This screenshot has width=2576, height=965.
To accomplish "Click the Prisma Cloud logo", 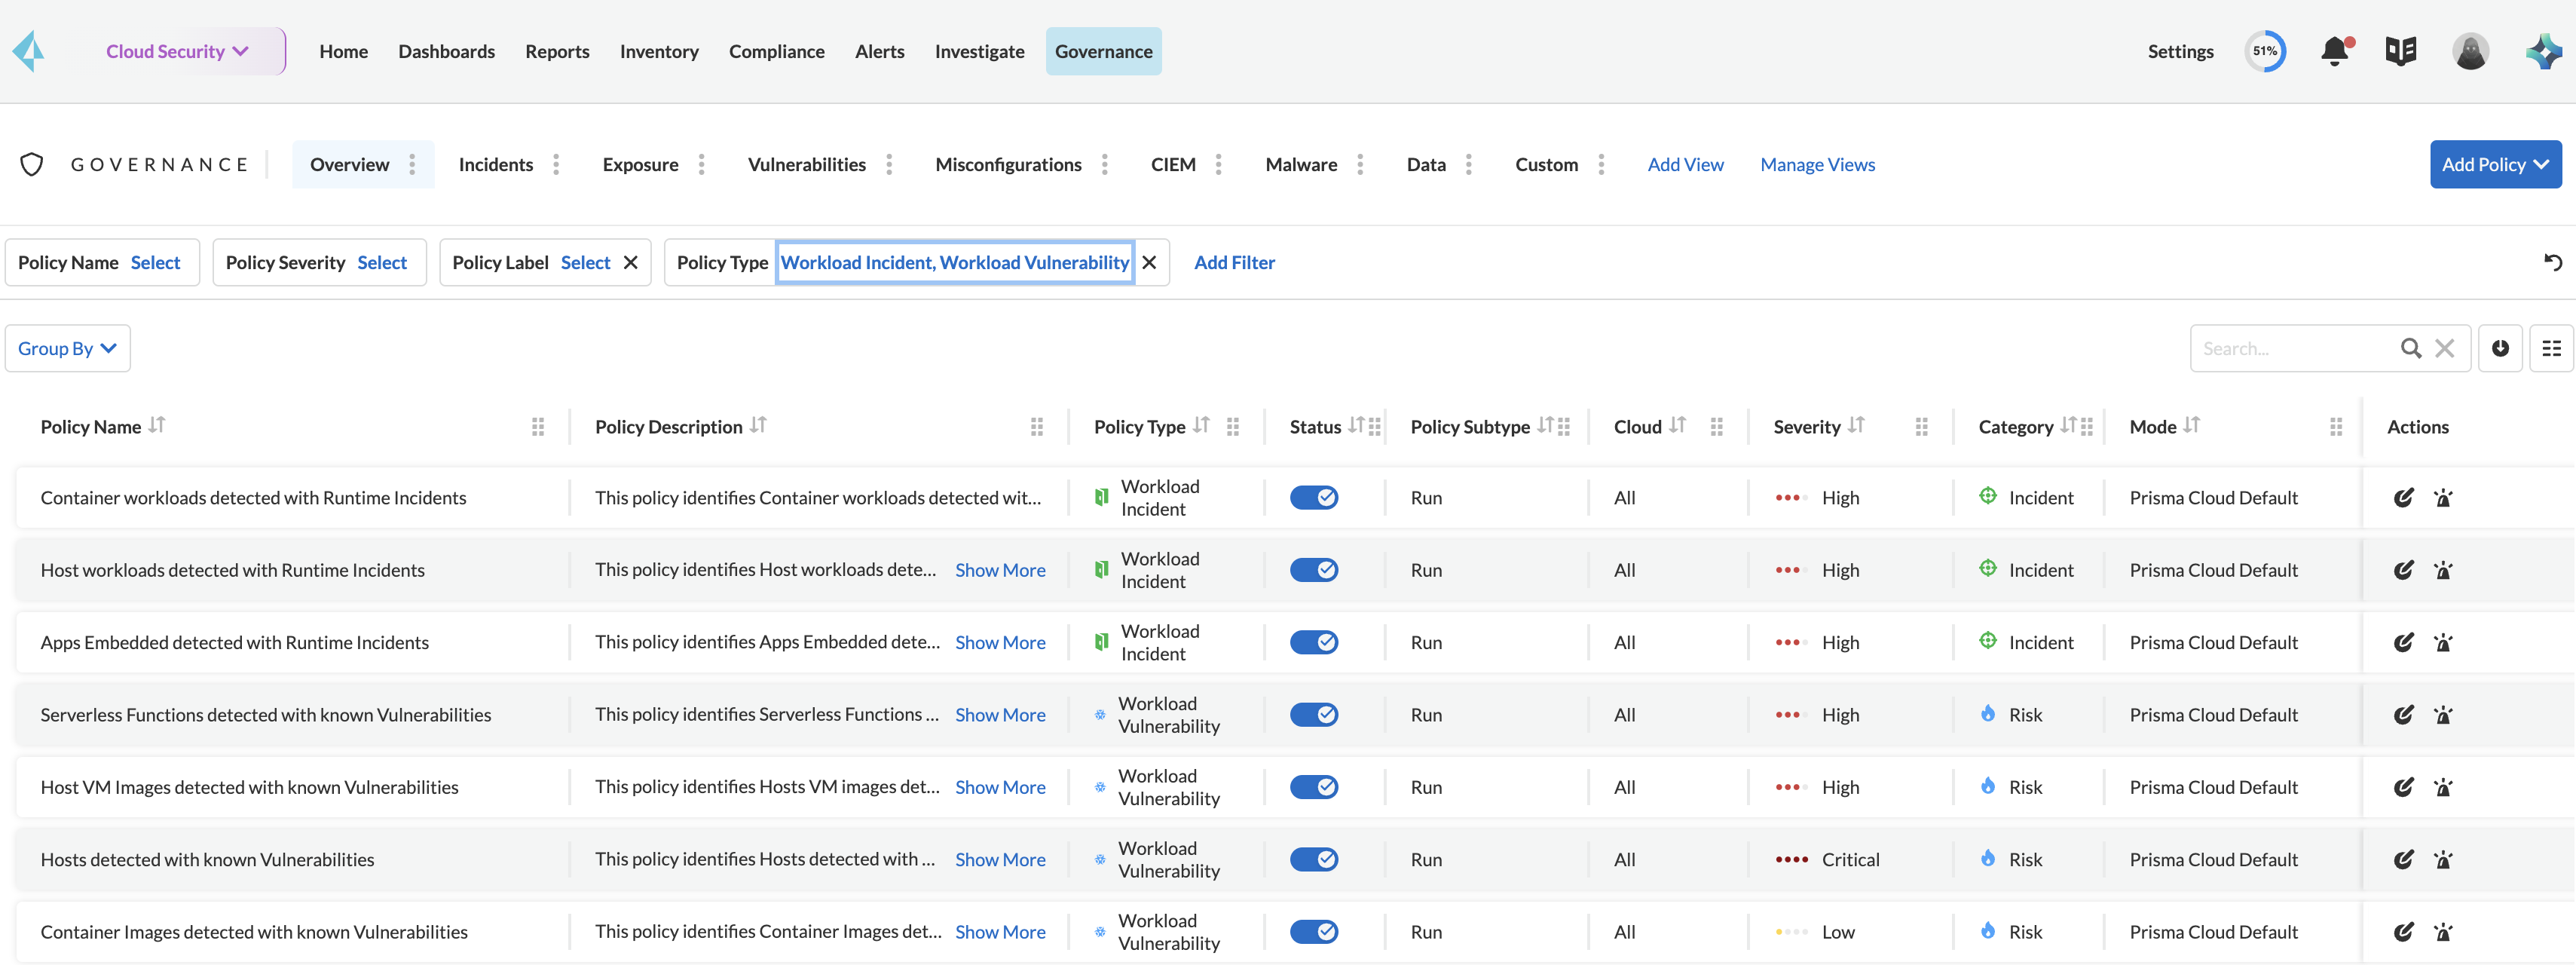I will click(x=29, y=51).
